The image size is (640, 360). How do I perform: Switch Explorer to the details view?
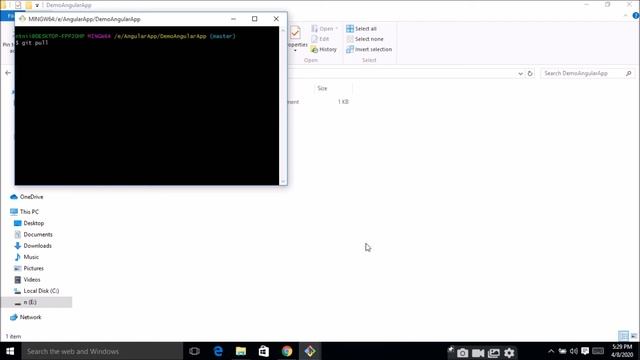623,336
